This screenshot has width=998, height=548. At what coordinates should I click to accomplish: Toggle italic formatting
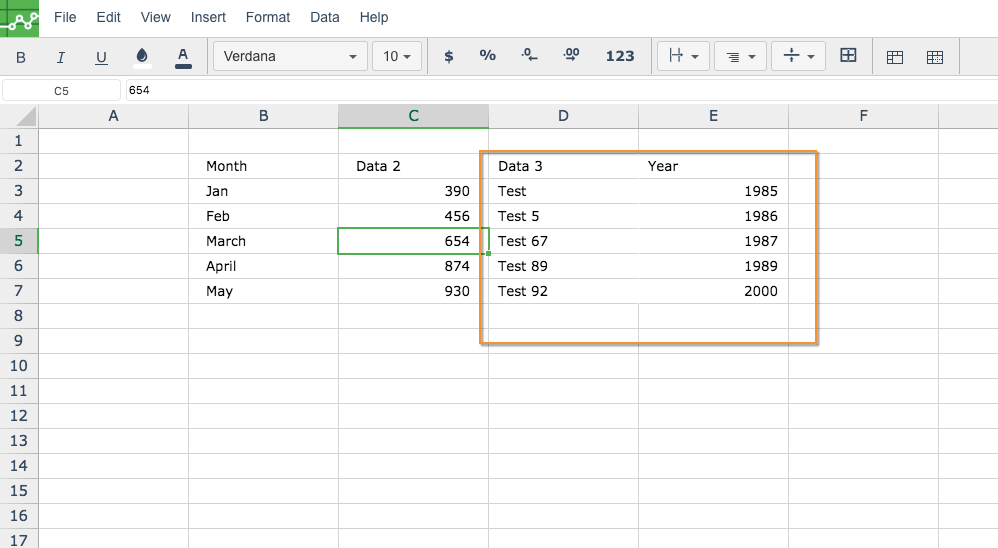60,57
